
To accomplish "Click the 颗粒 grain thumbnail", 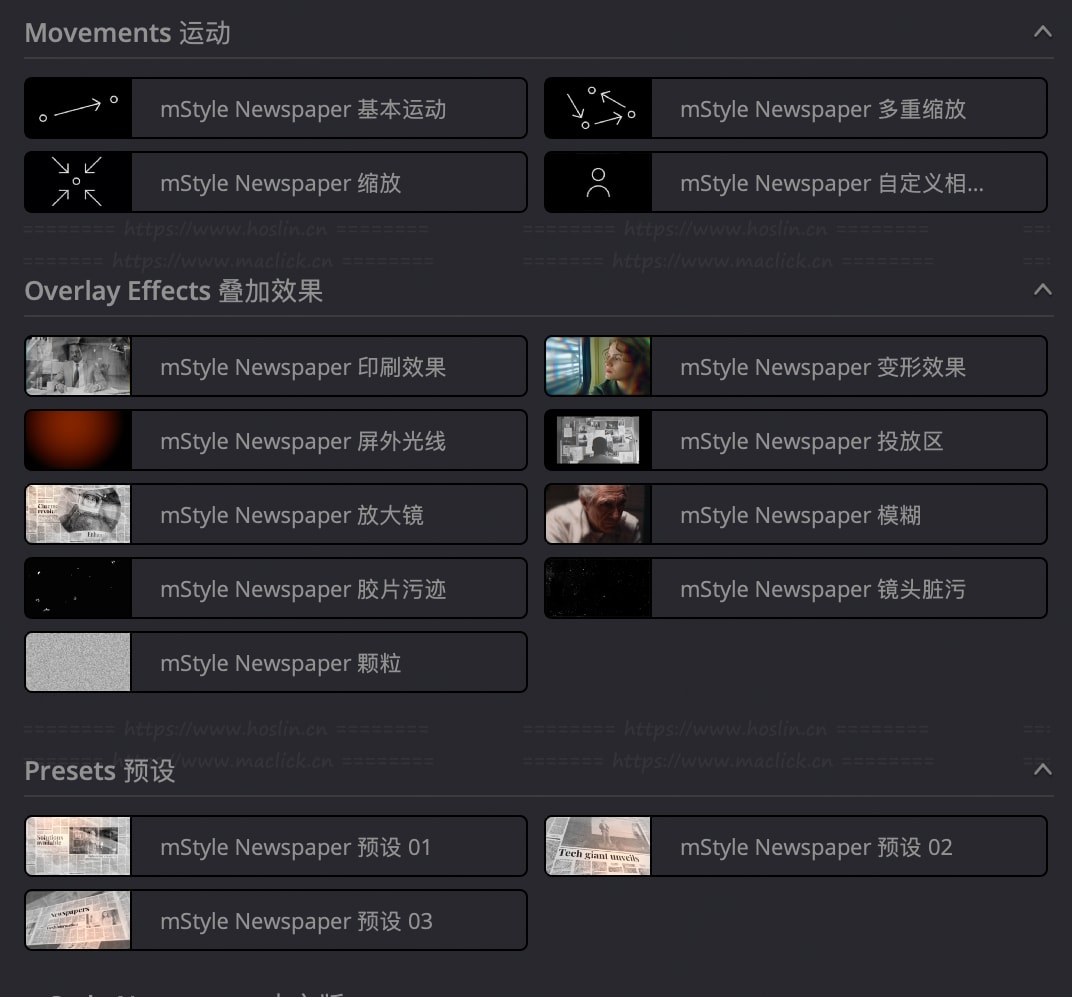I will pos(78,661).
